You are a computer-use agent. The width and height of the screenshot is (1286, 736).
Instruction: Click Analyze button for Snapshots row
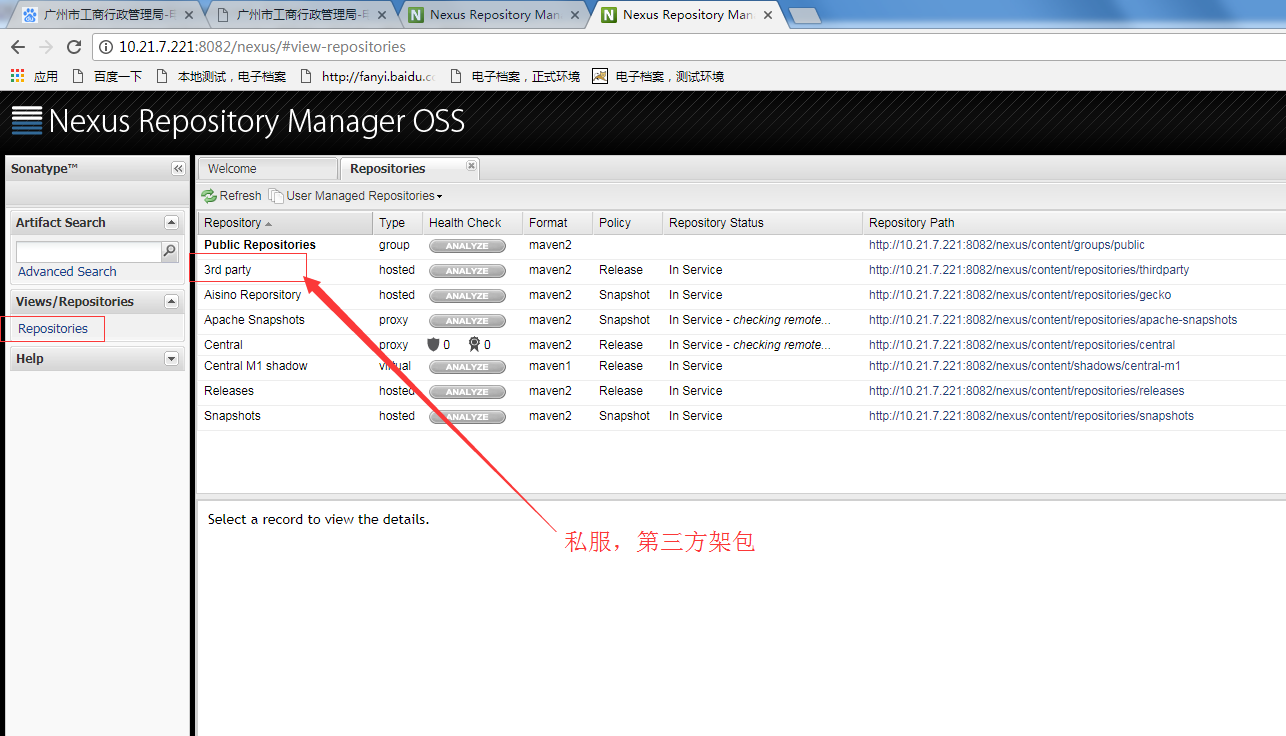467,416
